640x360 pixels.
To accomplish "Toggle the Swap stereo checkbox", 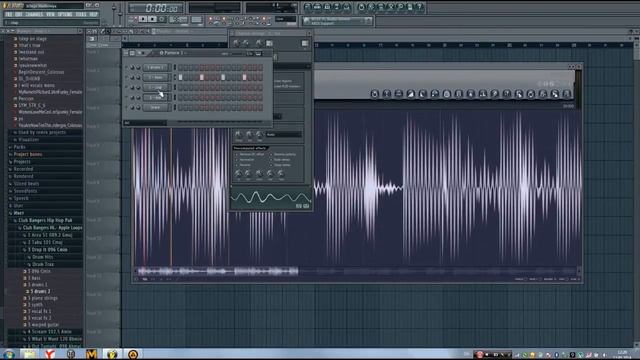I will [271, 165].
